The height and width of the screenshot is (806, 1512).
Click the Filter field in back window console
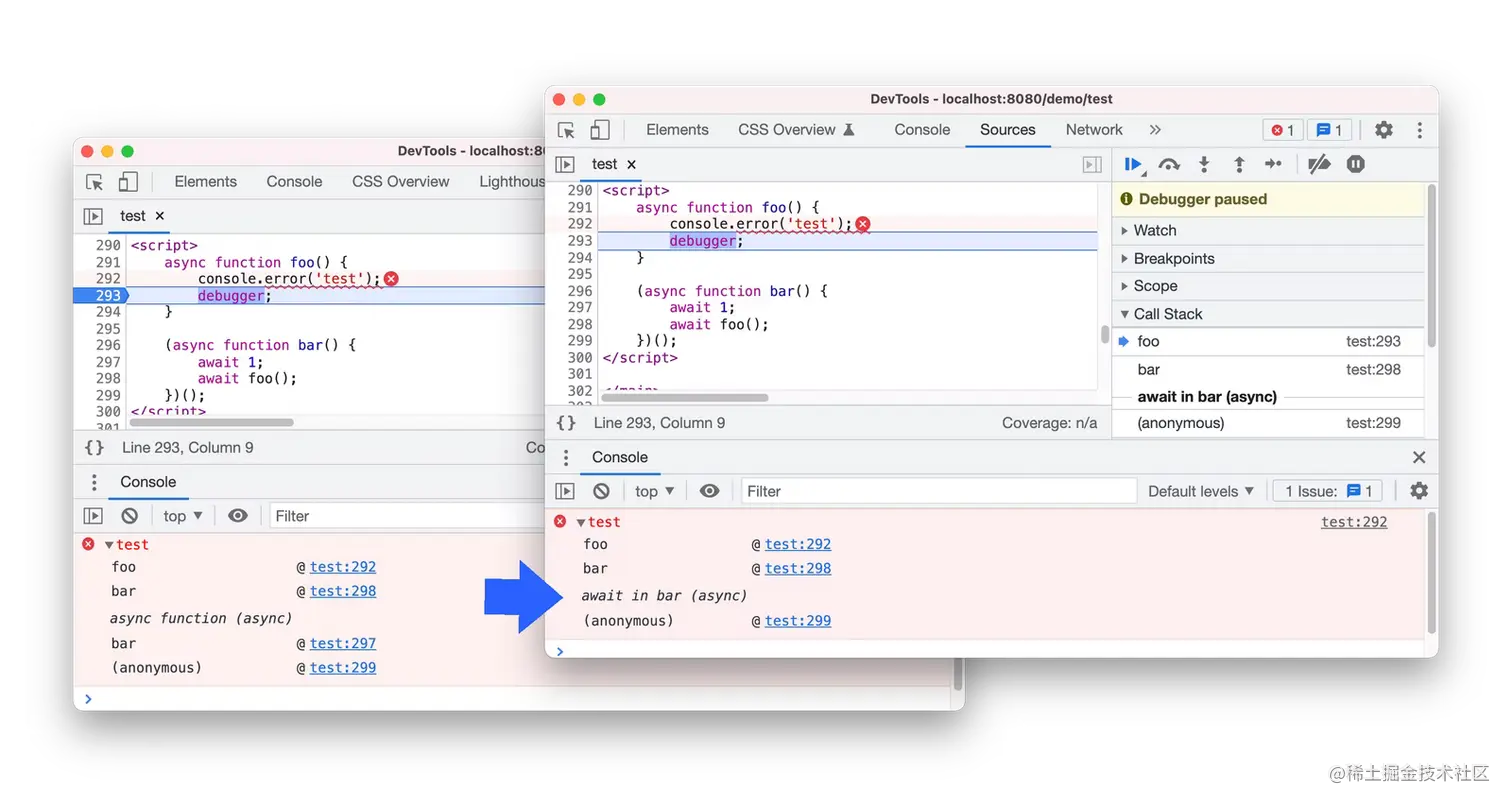pyautogui.click(x=408, y=516)
